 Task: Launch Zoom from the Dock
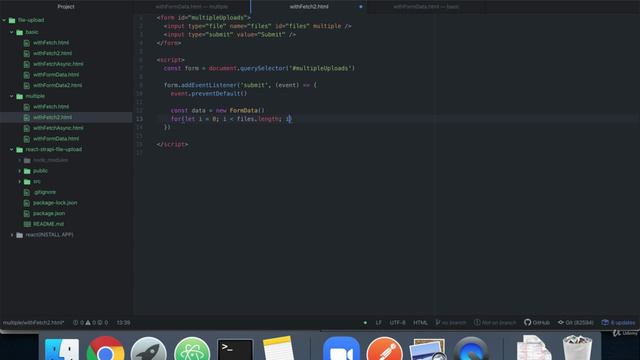pos(341,349)
